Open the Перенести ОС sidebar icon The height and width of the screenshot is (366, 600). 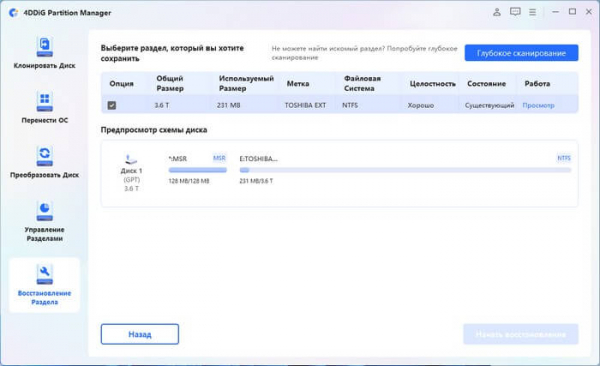[x=44, y=101]
